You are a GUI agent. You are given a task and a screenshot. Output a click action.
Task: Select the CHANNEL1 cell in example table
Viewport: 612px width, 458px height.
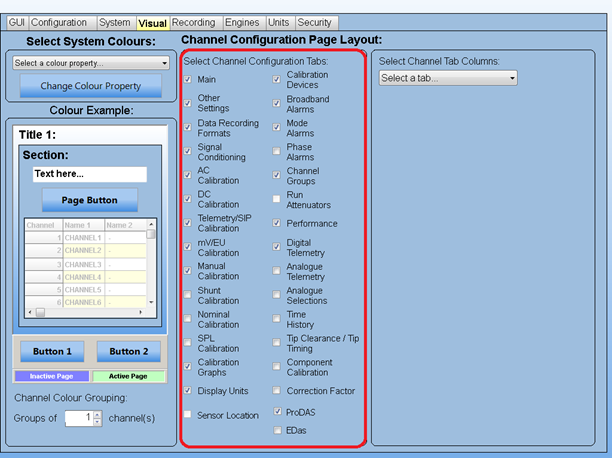[x=84, y=238]
